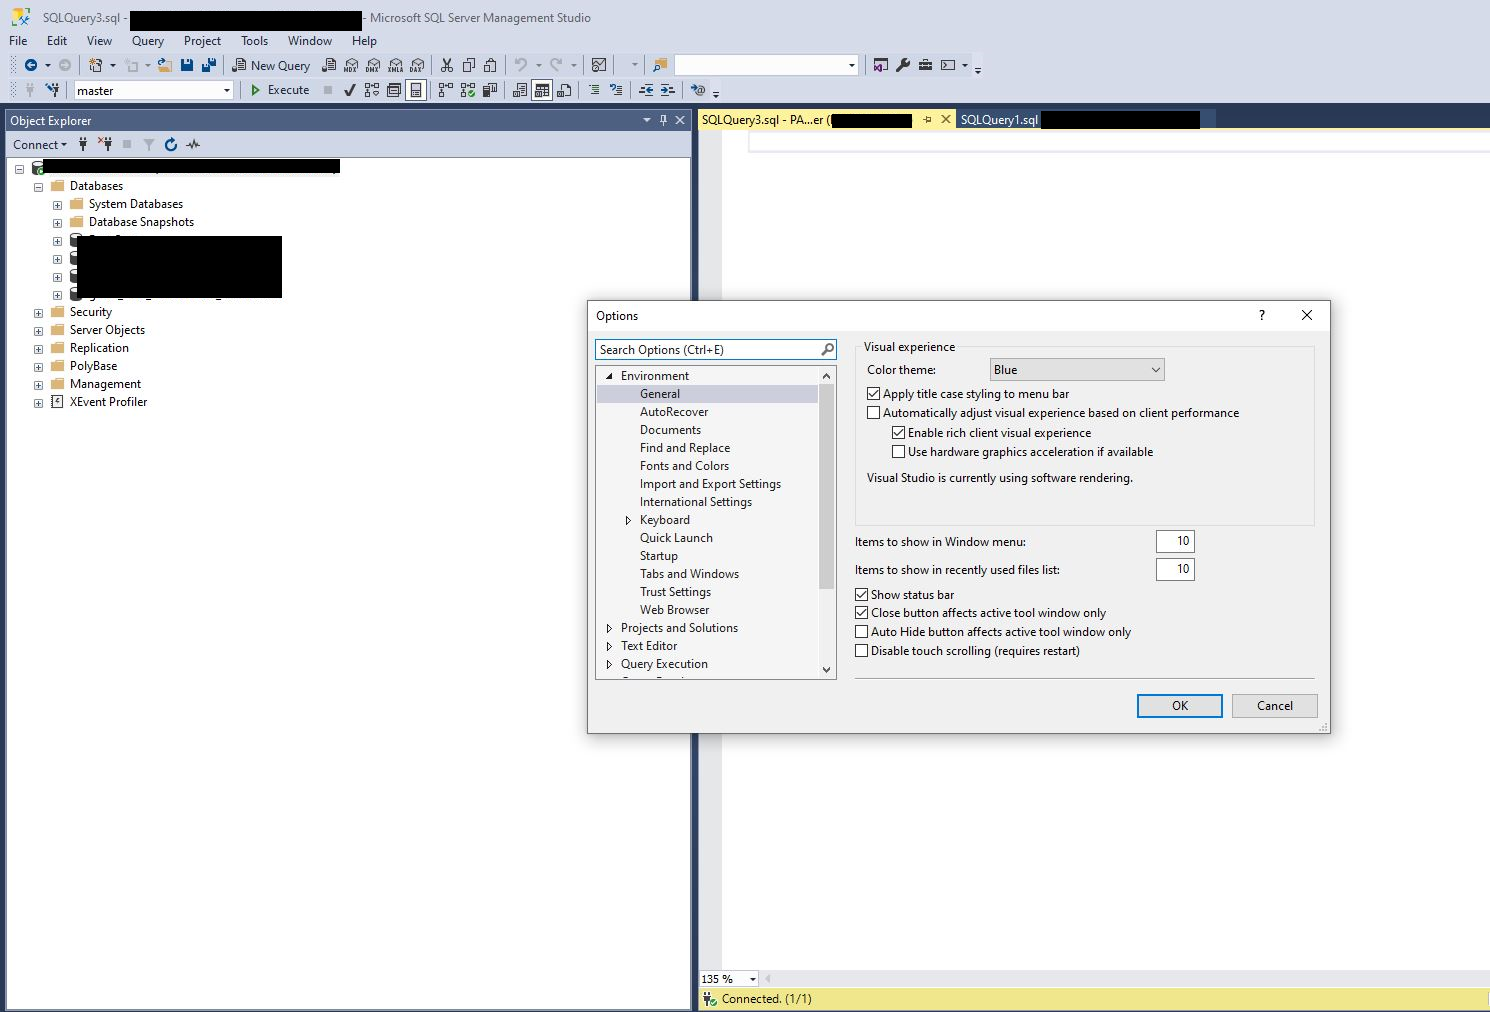1490x1012 pixels.
Task: Enable Use hardware graphics acceleration if available
Action: coord(898,452)
